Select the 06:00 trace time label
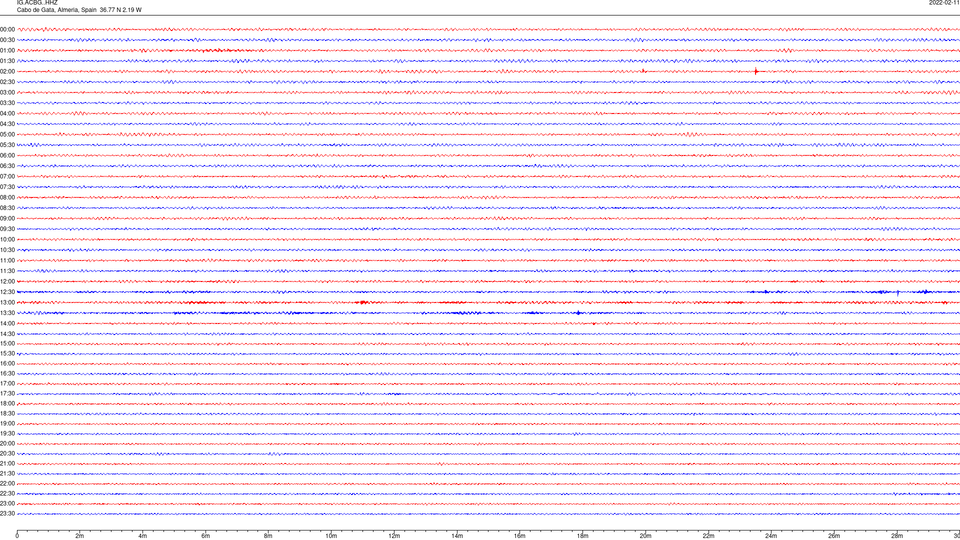The width and height of the screenshot is (960, 540). click(x=7, y=156)
